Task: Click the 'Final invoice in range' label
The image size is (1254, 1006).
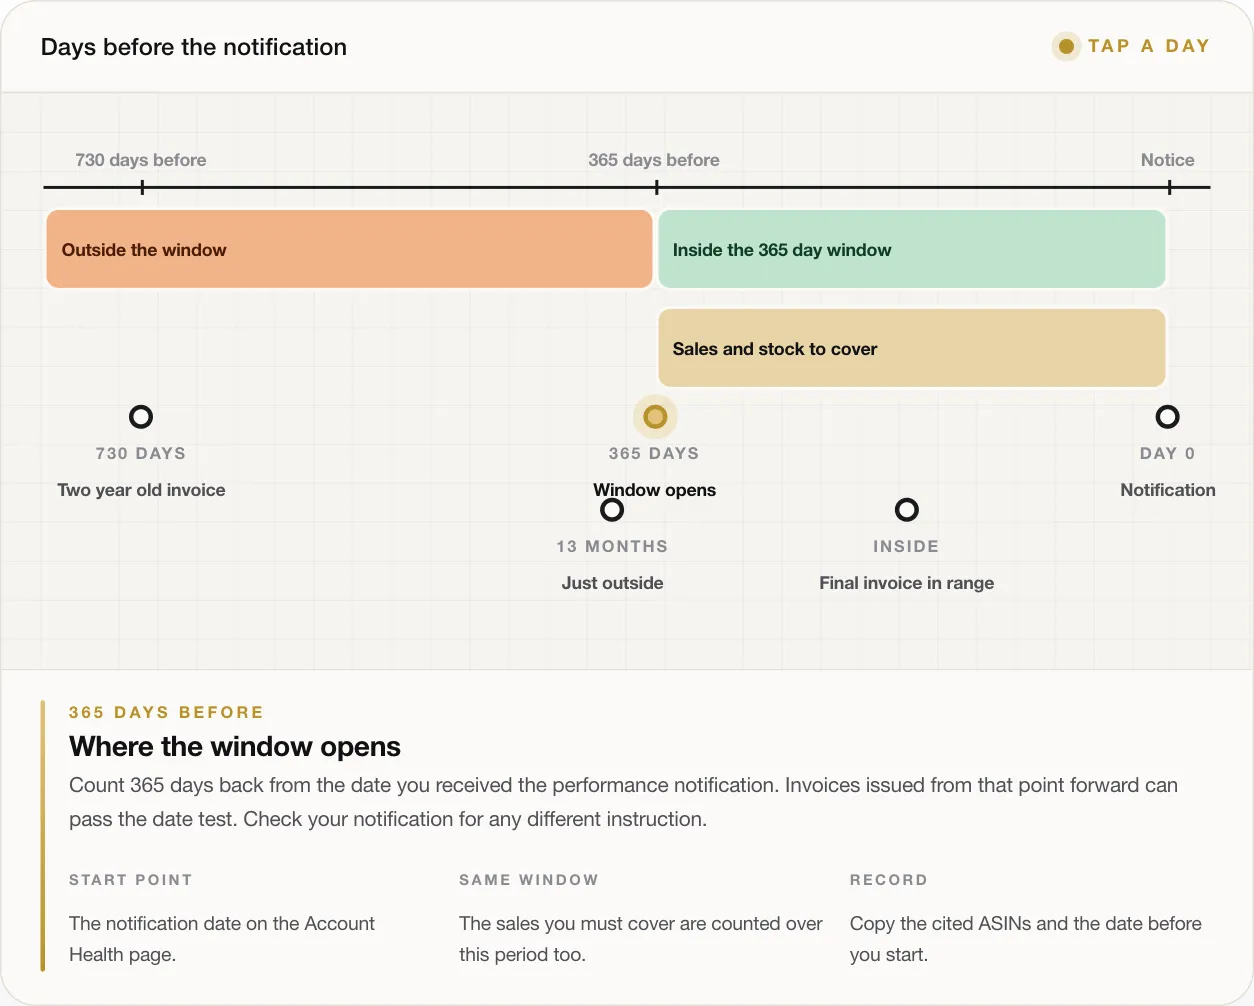Action: pos(906,583)
